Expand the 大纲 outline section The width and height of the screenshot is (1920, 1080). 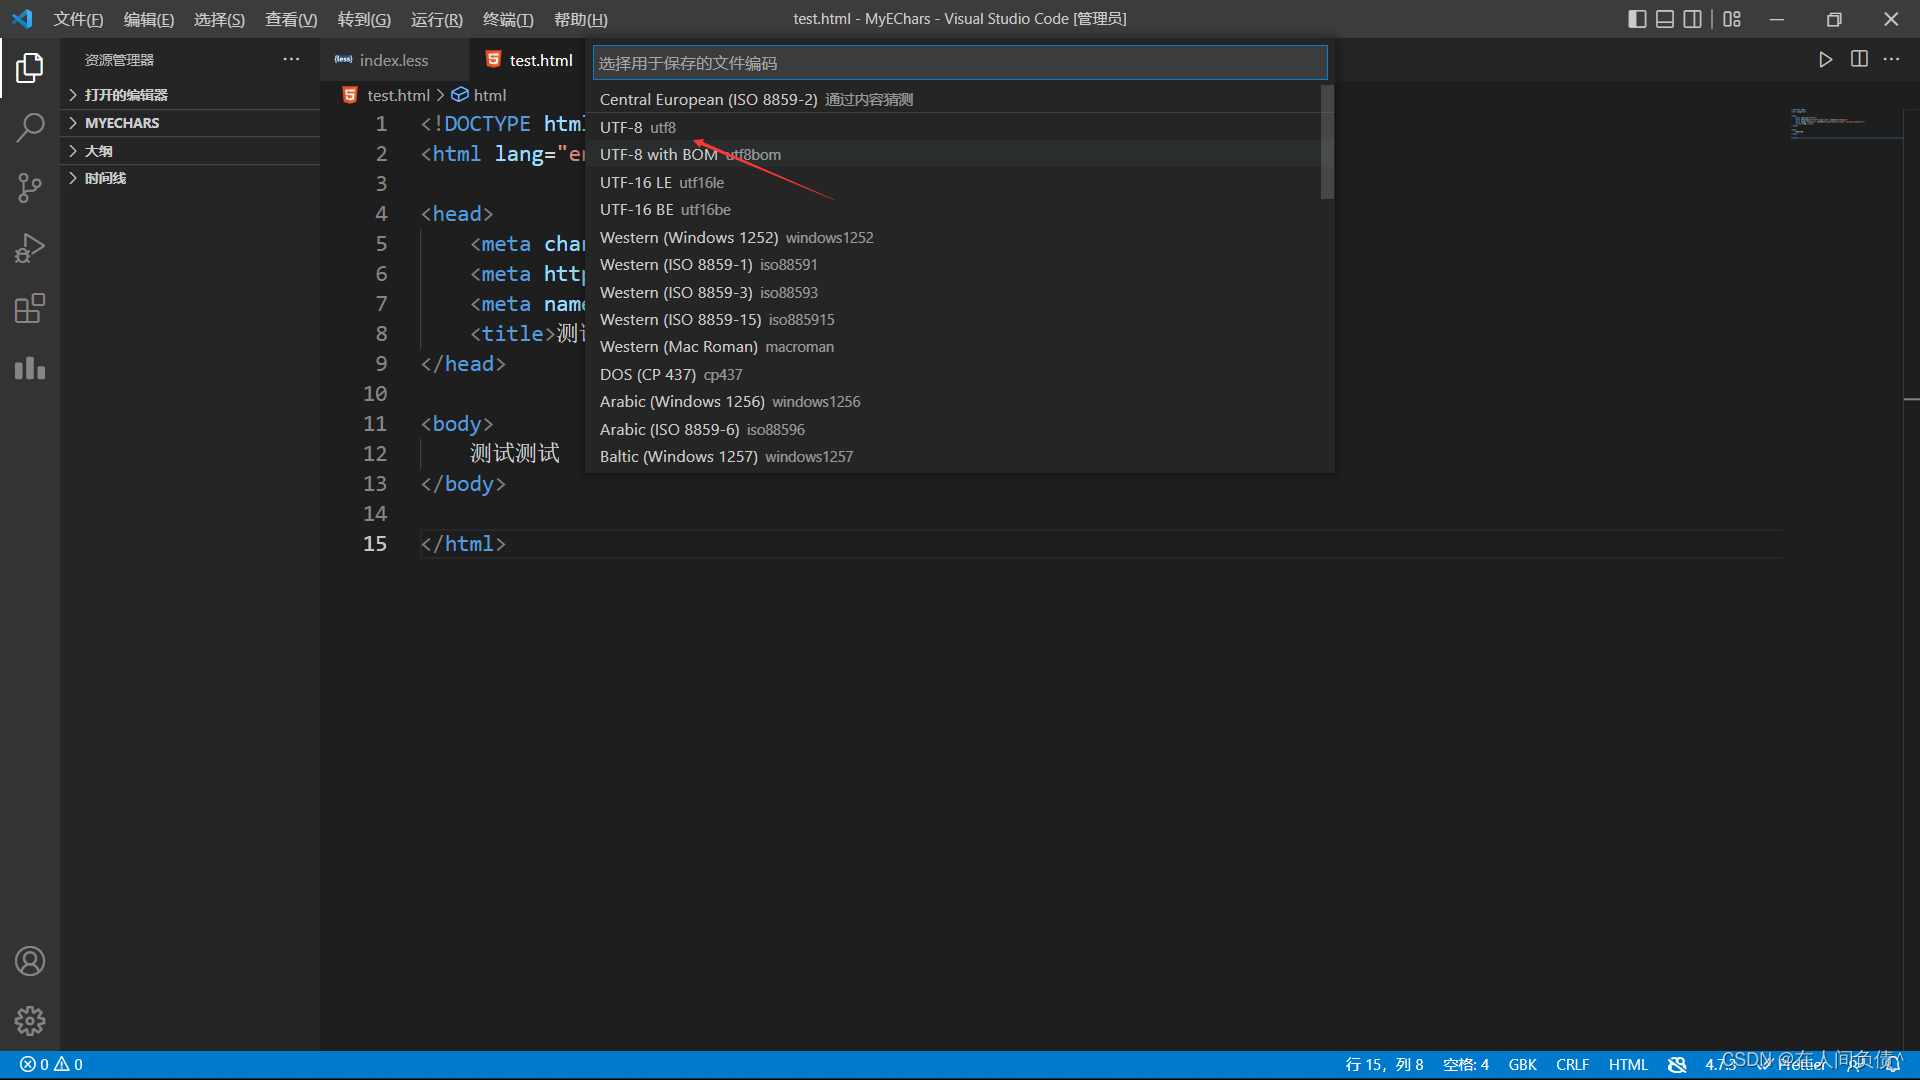[190, 151]
